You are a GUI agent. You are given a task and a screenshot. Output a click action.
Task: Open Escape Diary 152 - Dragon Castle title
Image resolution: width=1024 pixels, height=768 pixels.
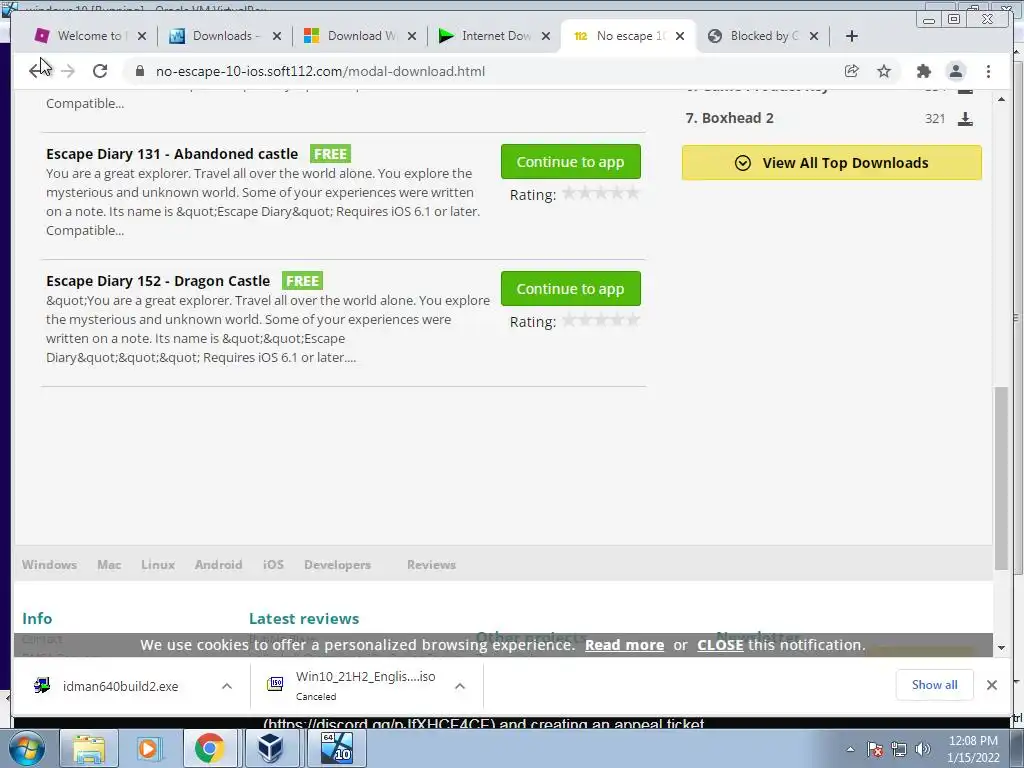[x=158, y=281]
